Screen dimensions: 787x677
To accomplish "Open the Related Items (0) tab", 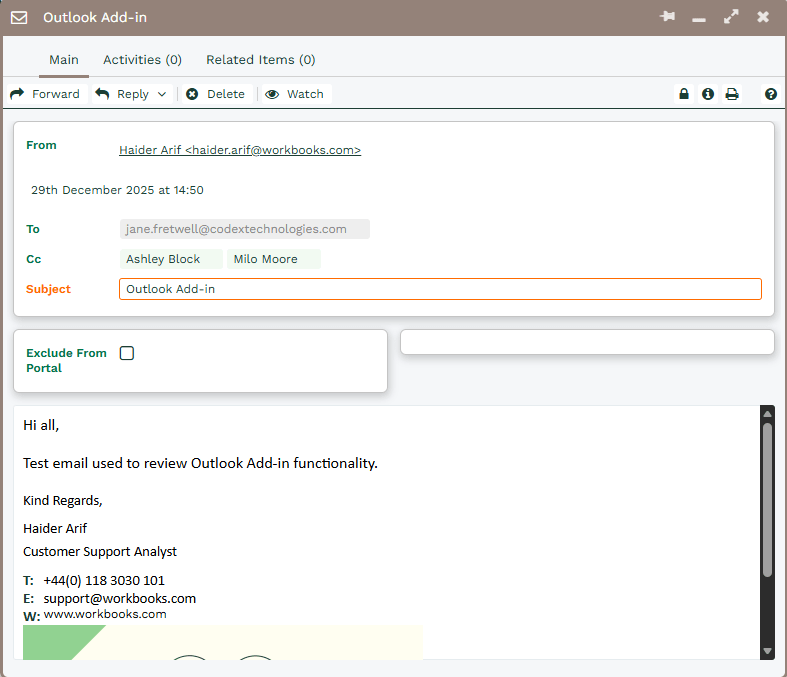I will point(260,60).
